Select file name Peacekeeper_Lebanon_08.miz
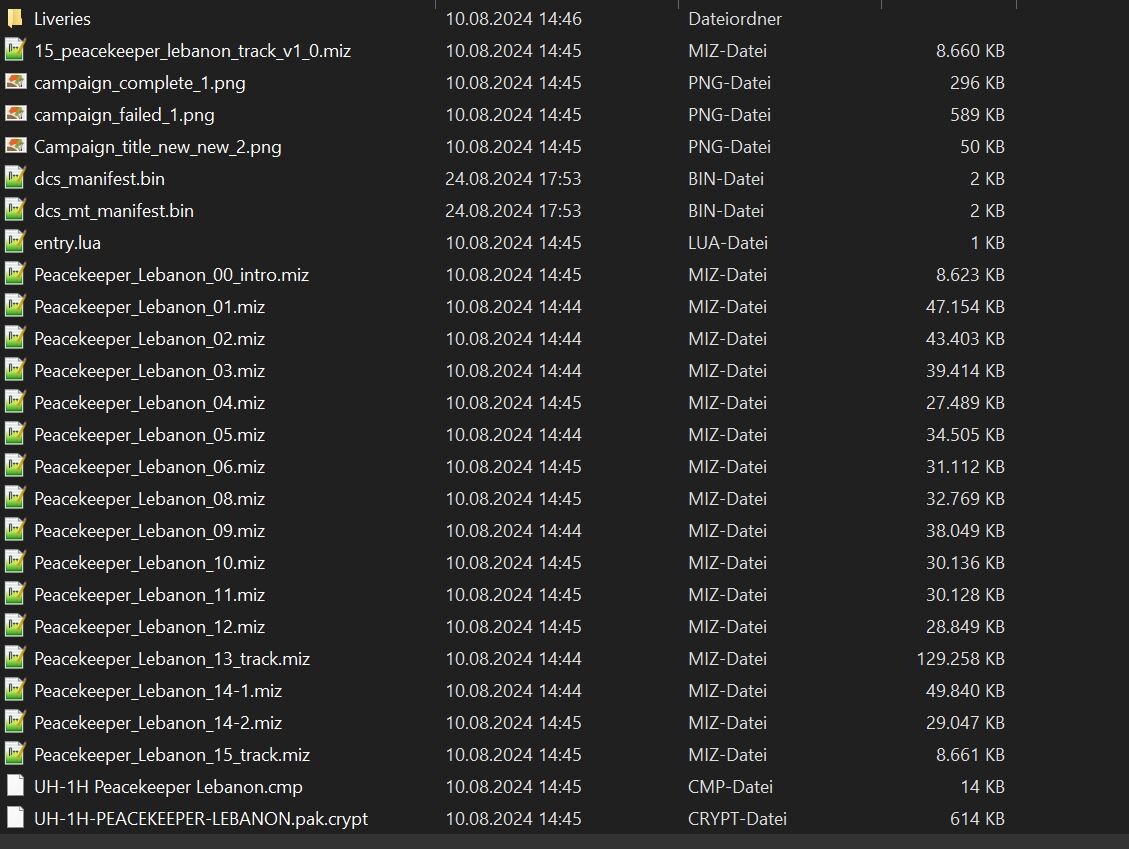1129x849 pixels. point(149,498)
